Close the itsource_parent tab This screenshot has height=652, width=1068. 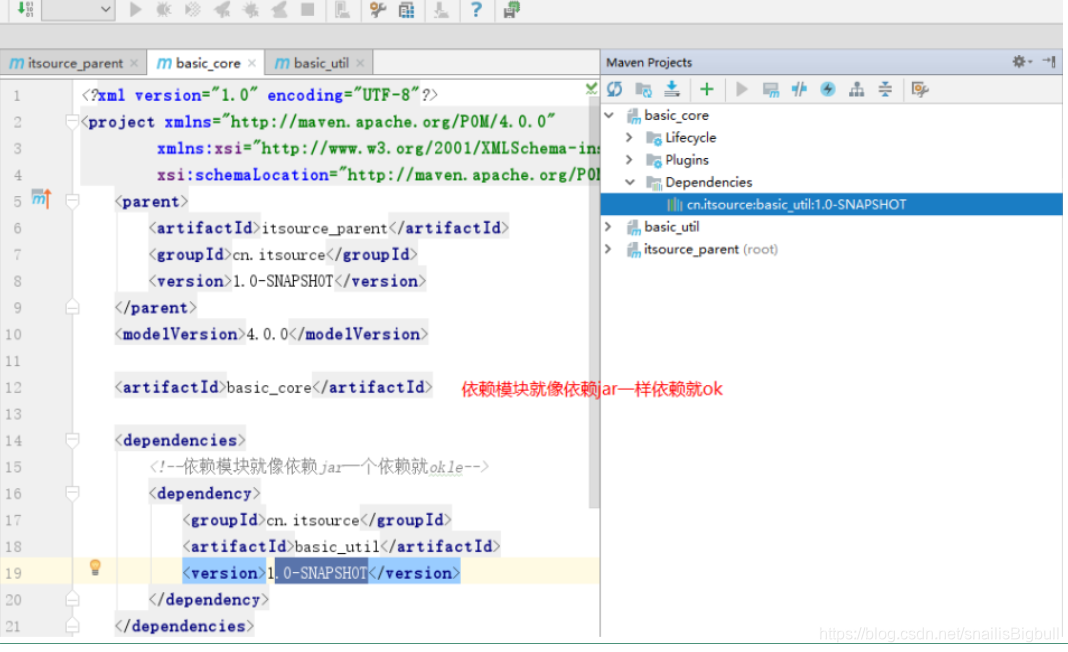134,63
